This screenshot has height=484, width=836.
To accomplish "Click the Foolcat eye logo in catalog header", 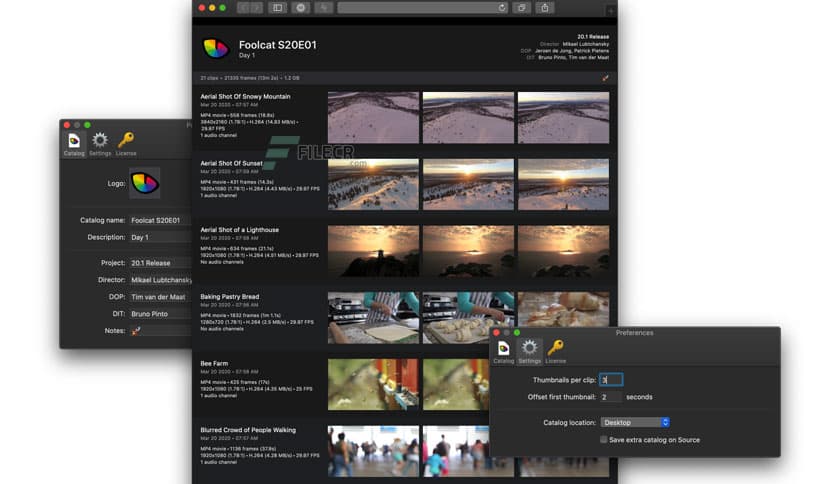I will (x=216, y=49).
